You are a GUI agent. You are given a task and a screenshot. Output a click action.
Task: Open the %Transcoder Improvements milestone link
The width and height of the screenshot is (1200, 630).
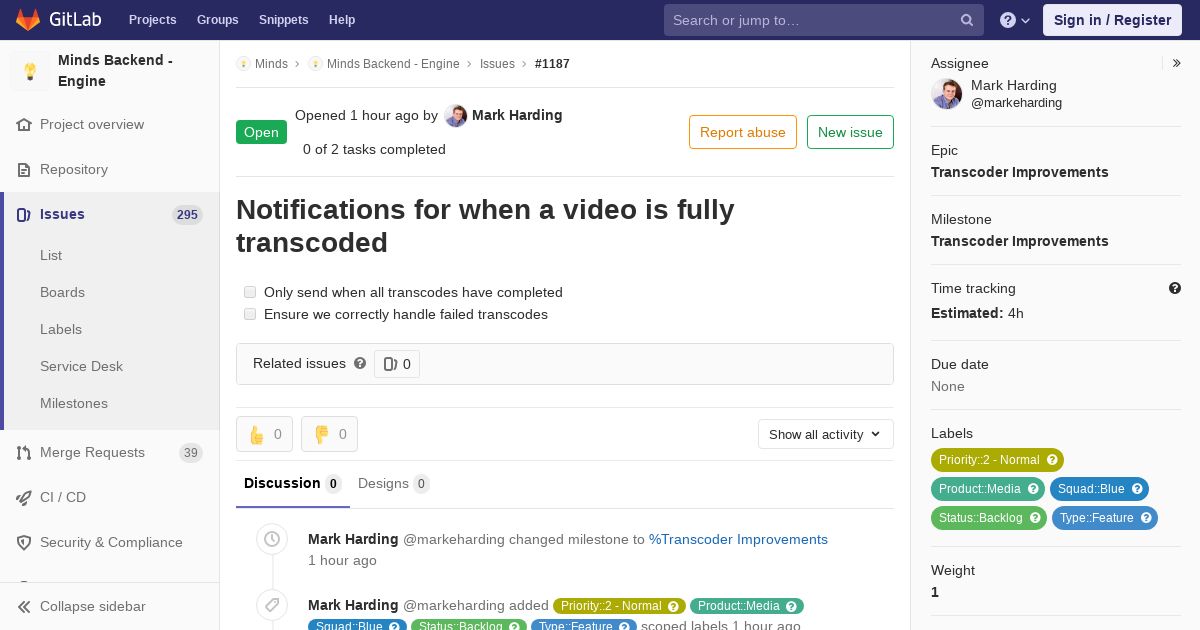[738, 540]
